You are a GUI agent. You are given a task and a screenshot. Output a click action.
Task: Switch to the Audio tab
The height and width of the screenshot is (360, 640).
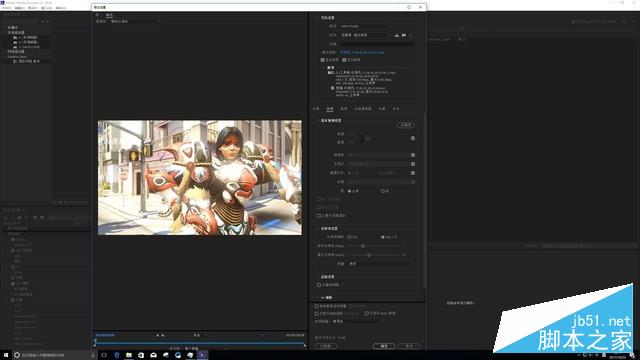pyautogui.click(x=344, y=109)
